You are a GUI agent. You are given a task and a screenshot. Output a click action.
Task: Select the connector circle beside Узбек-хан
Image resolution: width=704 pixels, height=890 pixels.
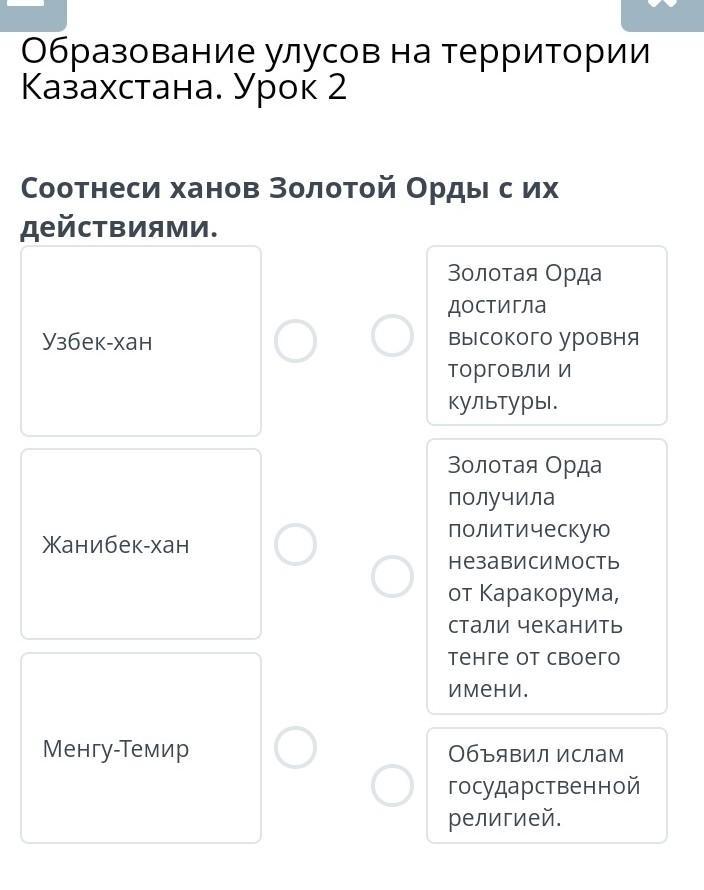[x=295, y=341]
